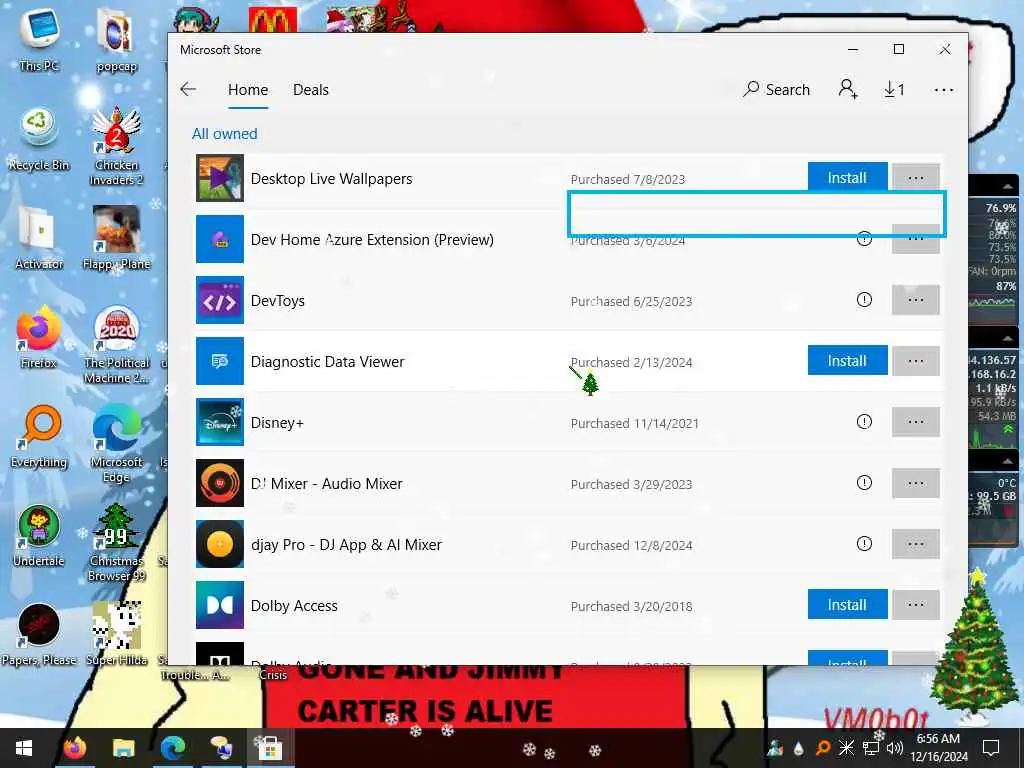Open more options for Desktop Live Wallpapers
The height and width of the screenshot is (768, 1024).
(916, 178)
